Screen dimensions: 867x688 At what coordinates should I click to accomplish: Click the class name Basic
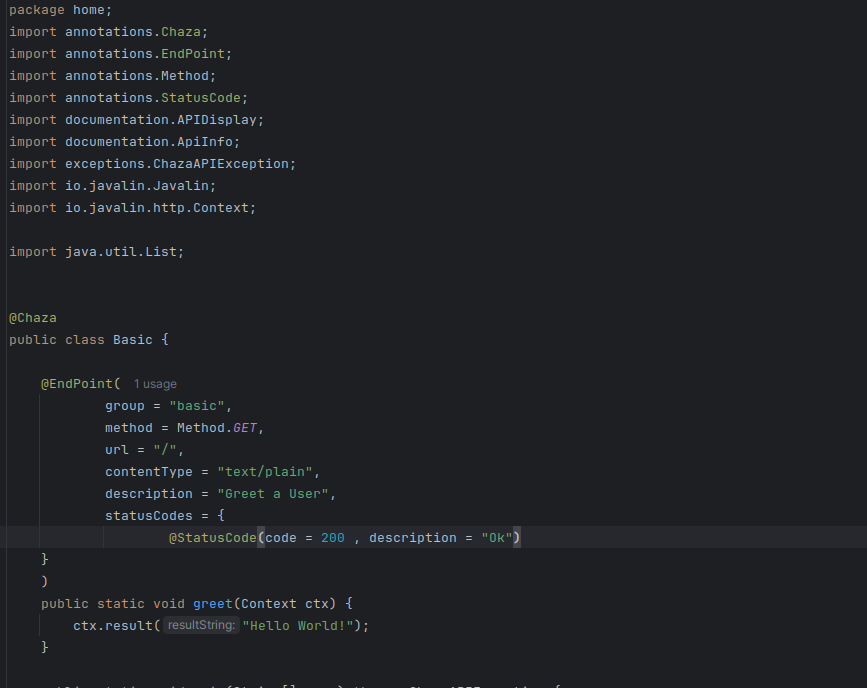coord(132,340)
